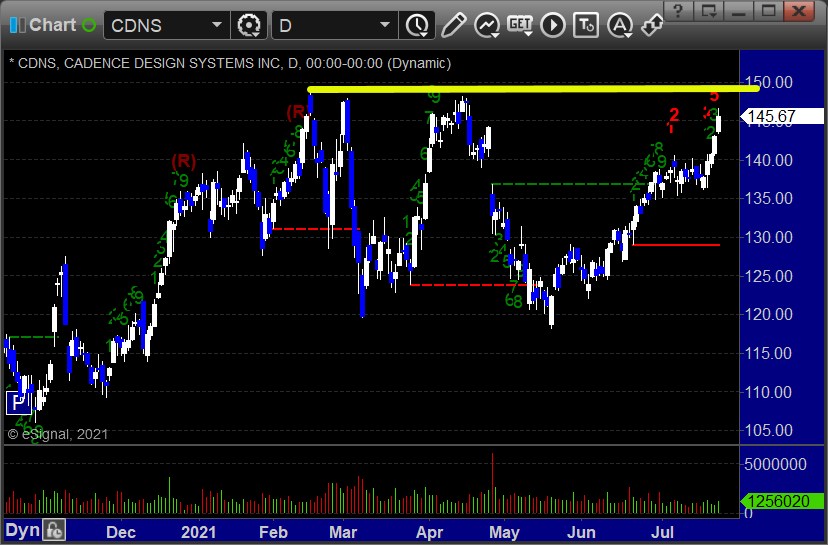Click the red (R) marker above January candles
828x545 pixels.
(x=184, y=161)
